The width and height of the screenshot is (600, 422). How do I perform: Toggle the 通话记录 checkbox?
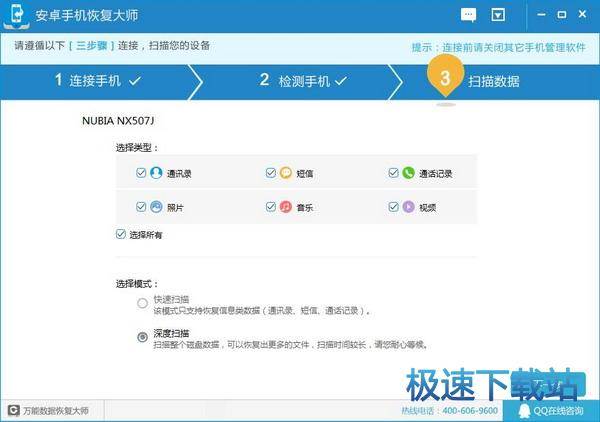click(393, 173)
